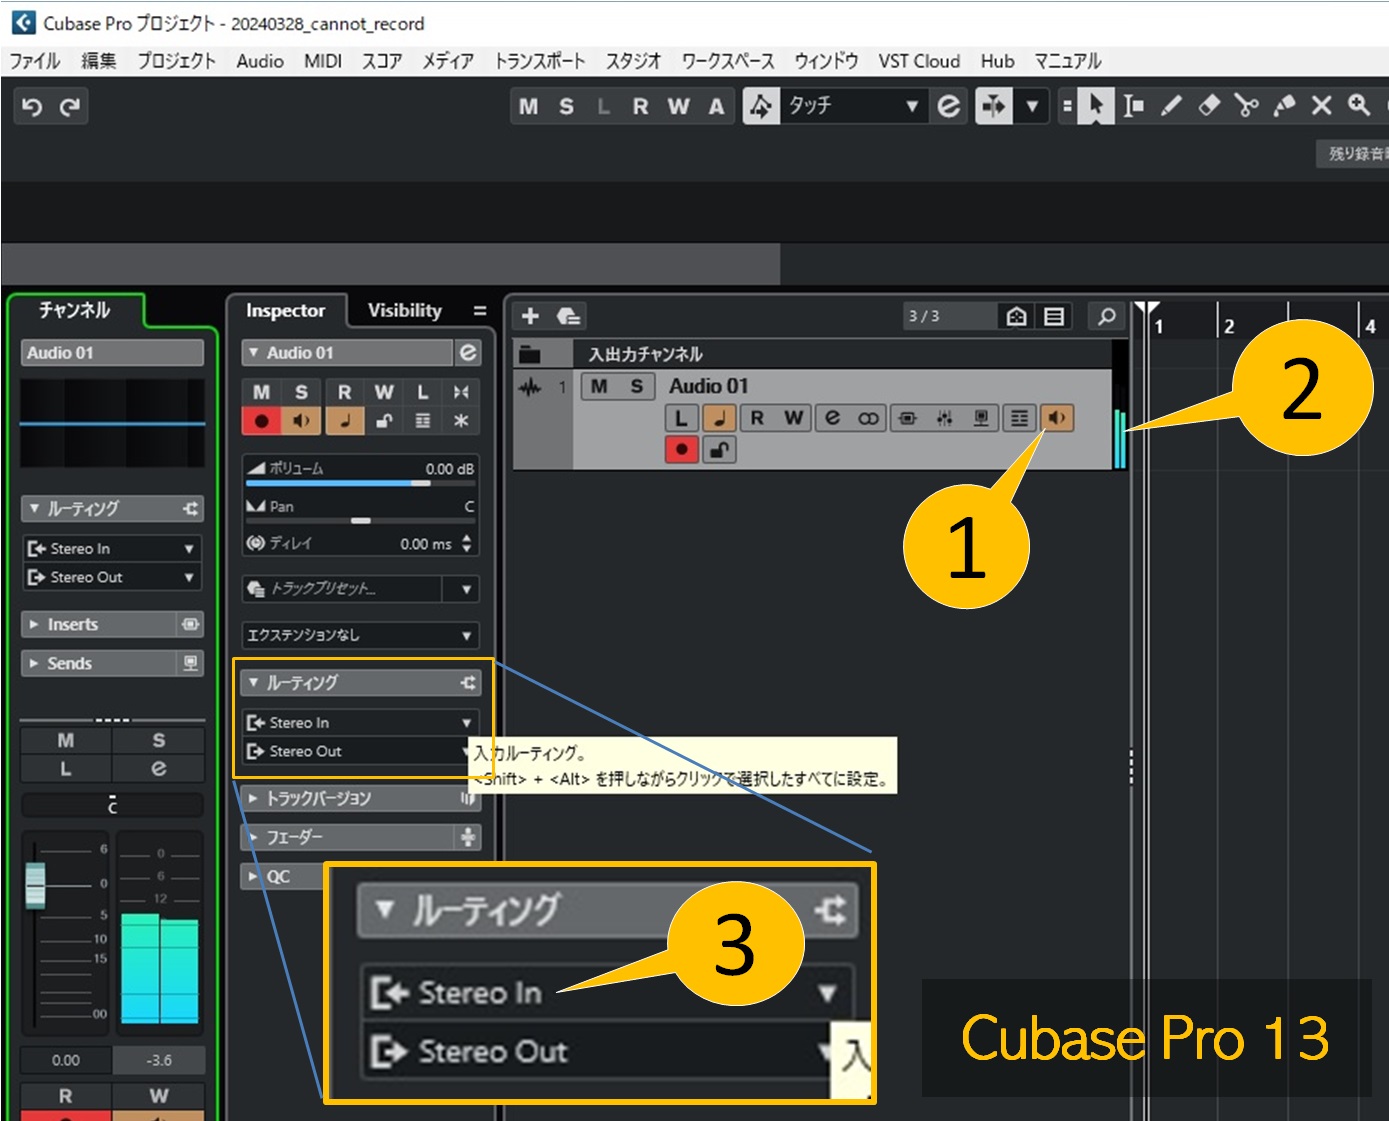Open ファイル menu
1389x1121 pixels.
pyautogui.click(x=35, y=61)
